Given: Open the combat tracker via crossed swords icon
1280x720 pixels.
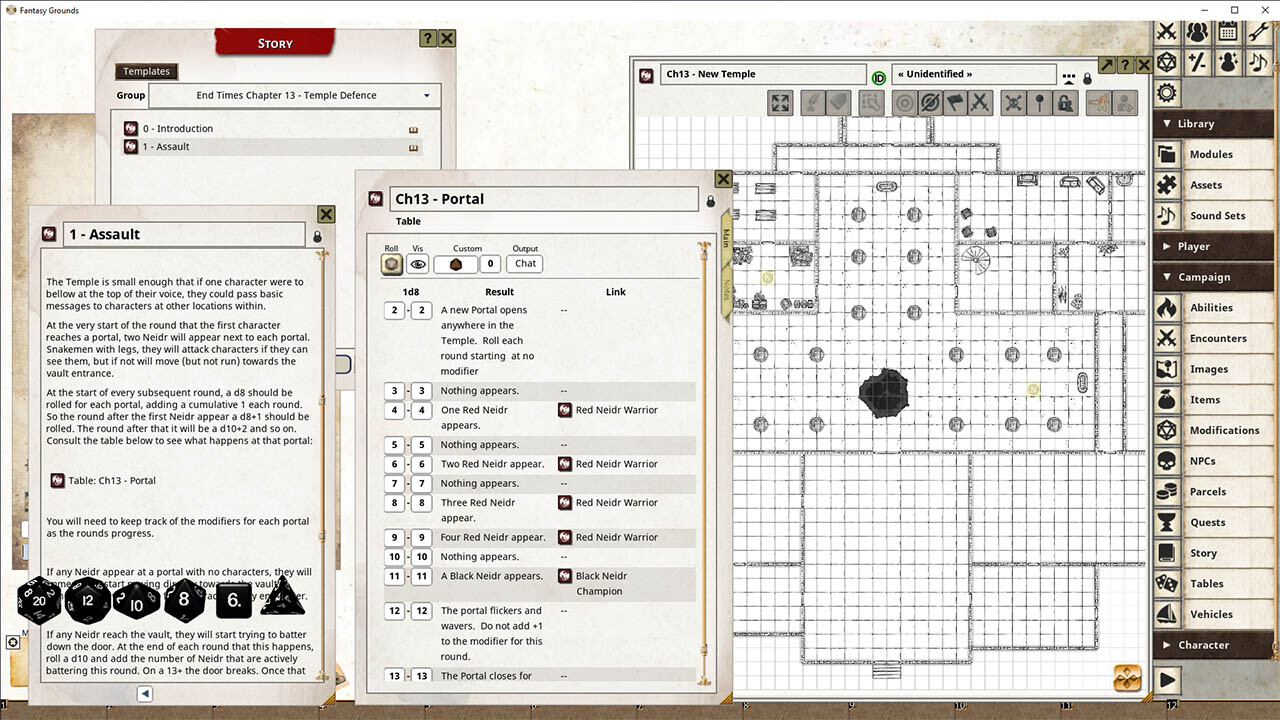Looking at the screenshot, I should [1167, 31].
